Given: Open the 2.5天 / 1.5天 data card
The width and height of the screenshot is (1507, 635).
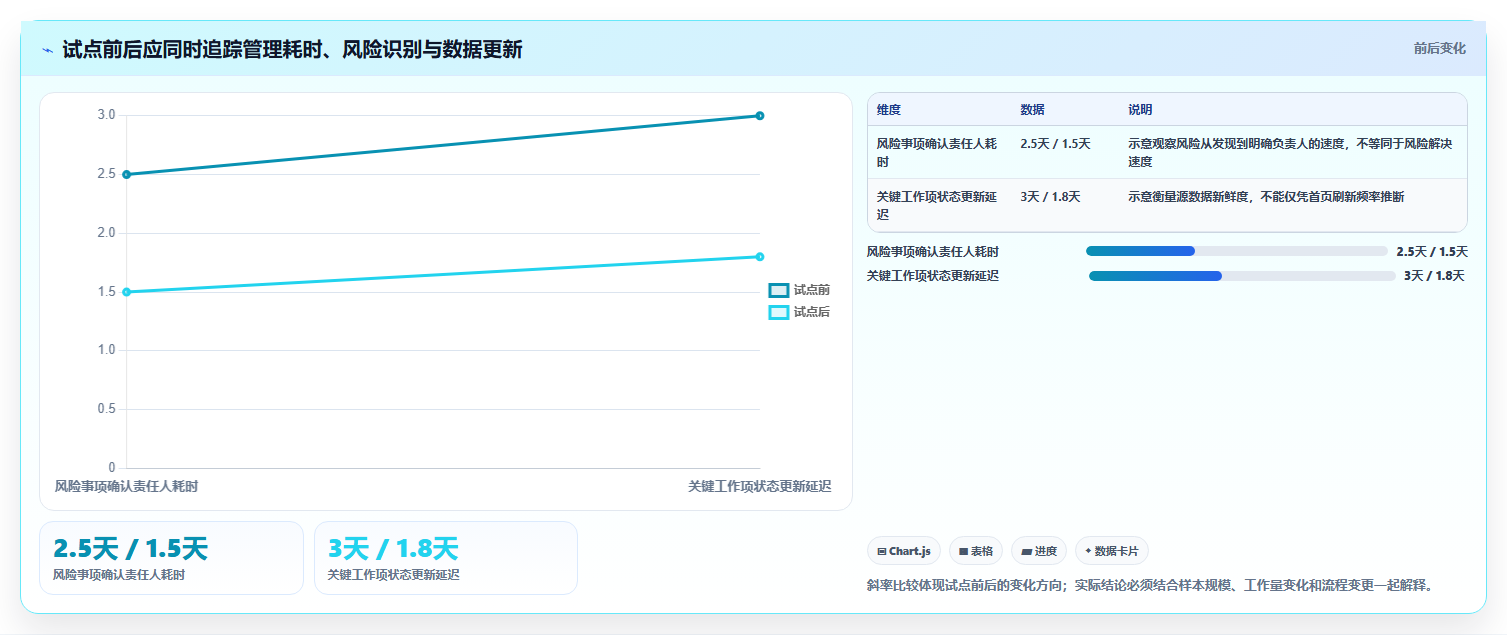Looking at the screenshot, I should tap(171, 558).
